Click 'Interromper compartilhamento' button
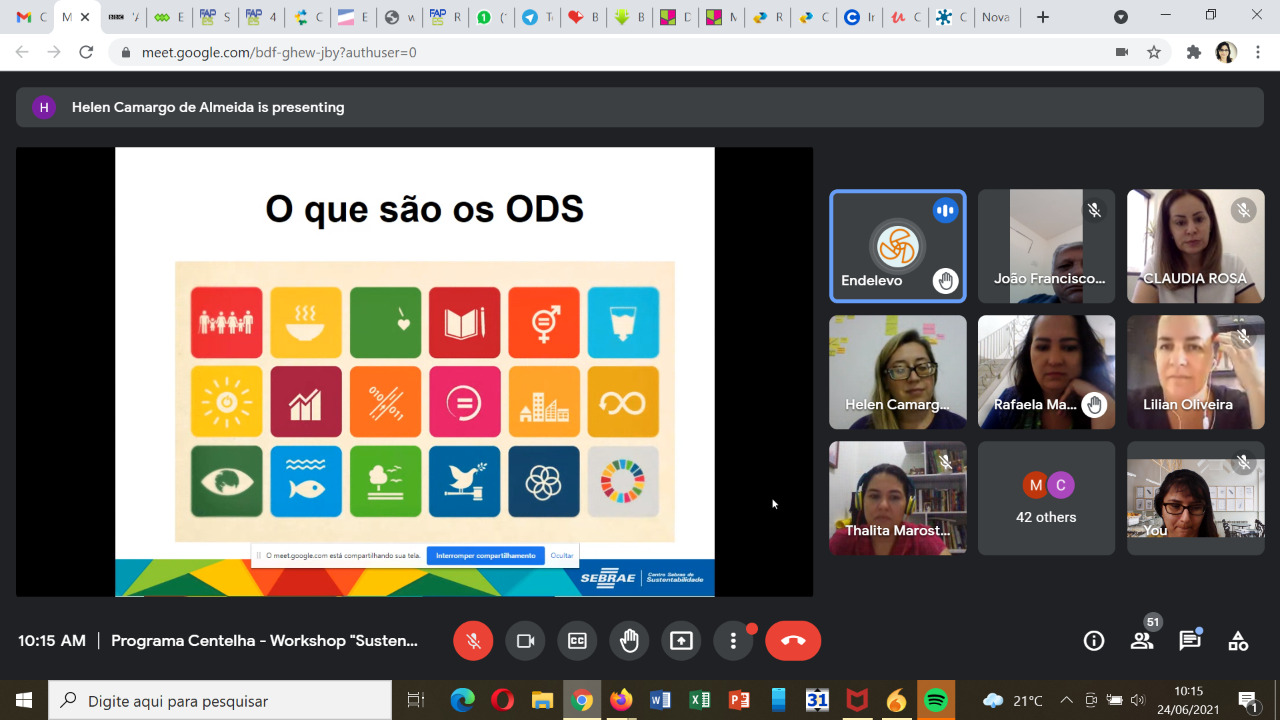 coord(486,556)
